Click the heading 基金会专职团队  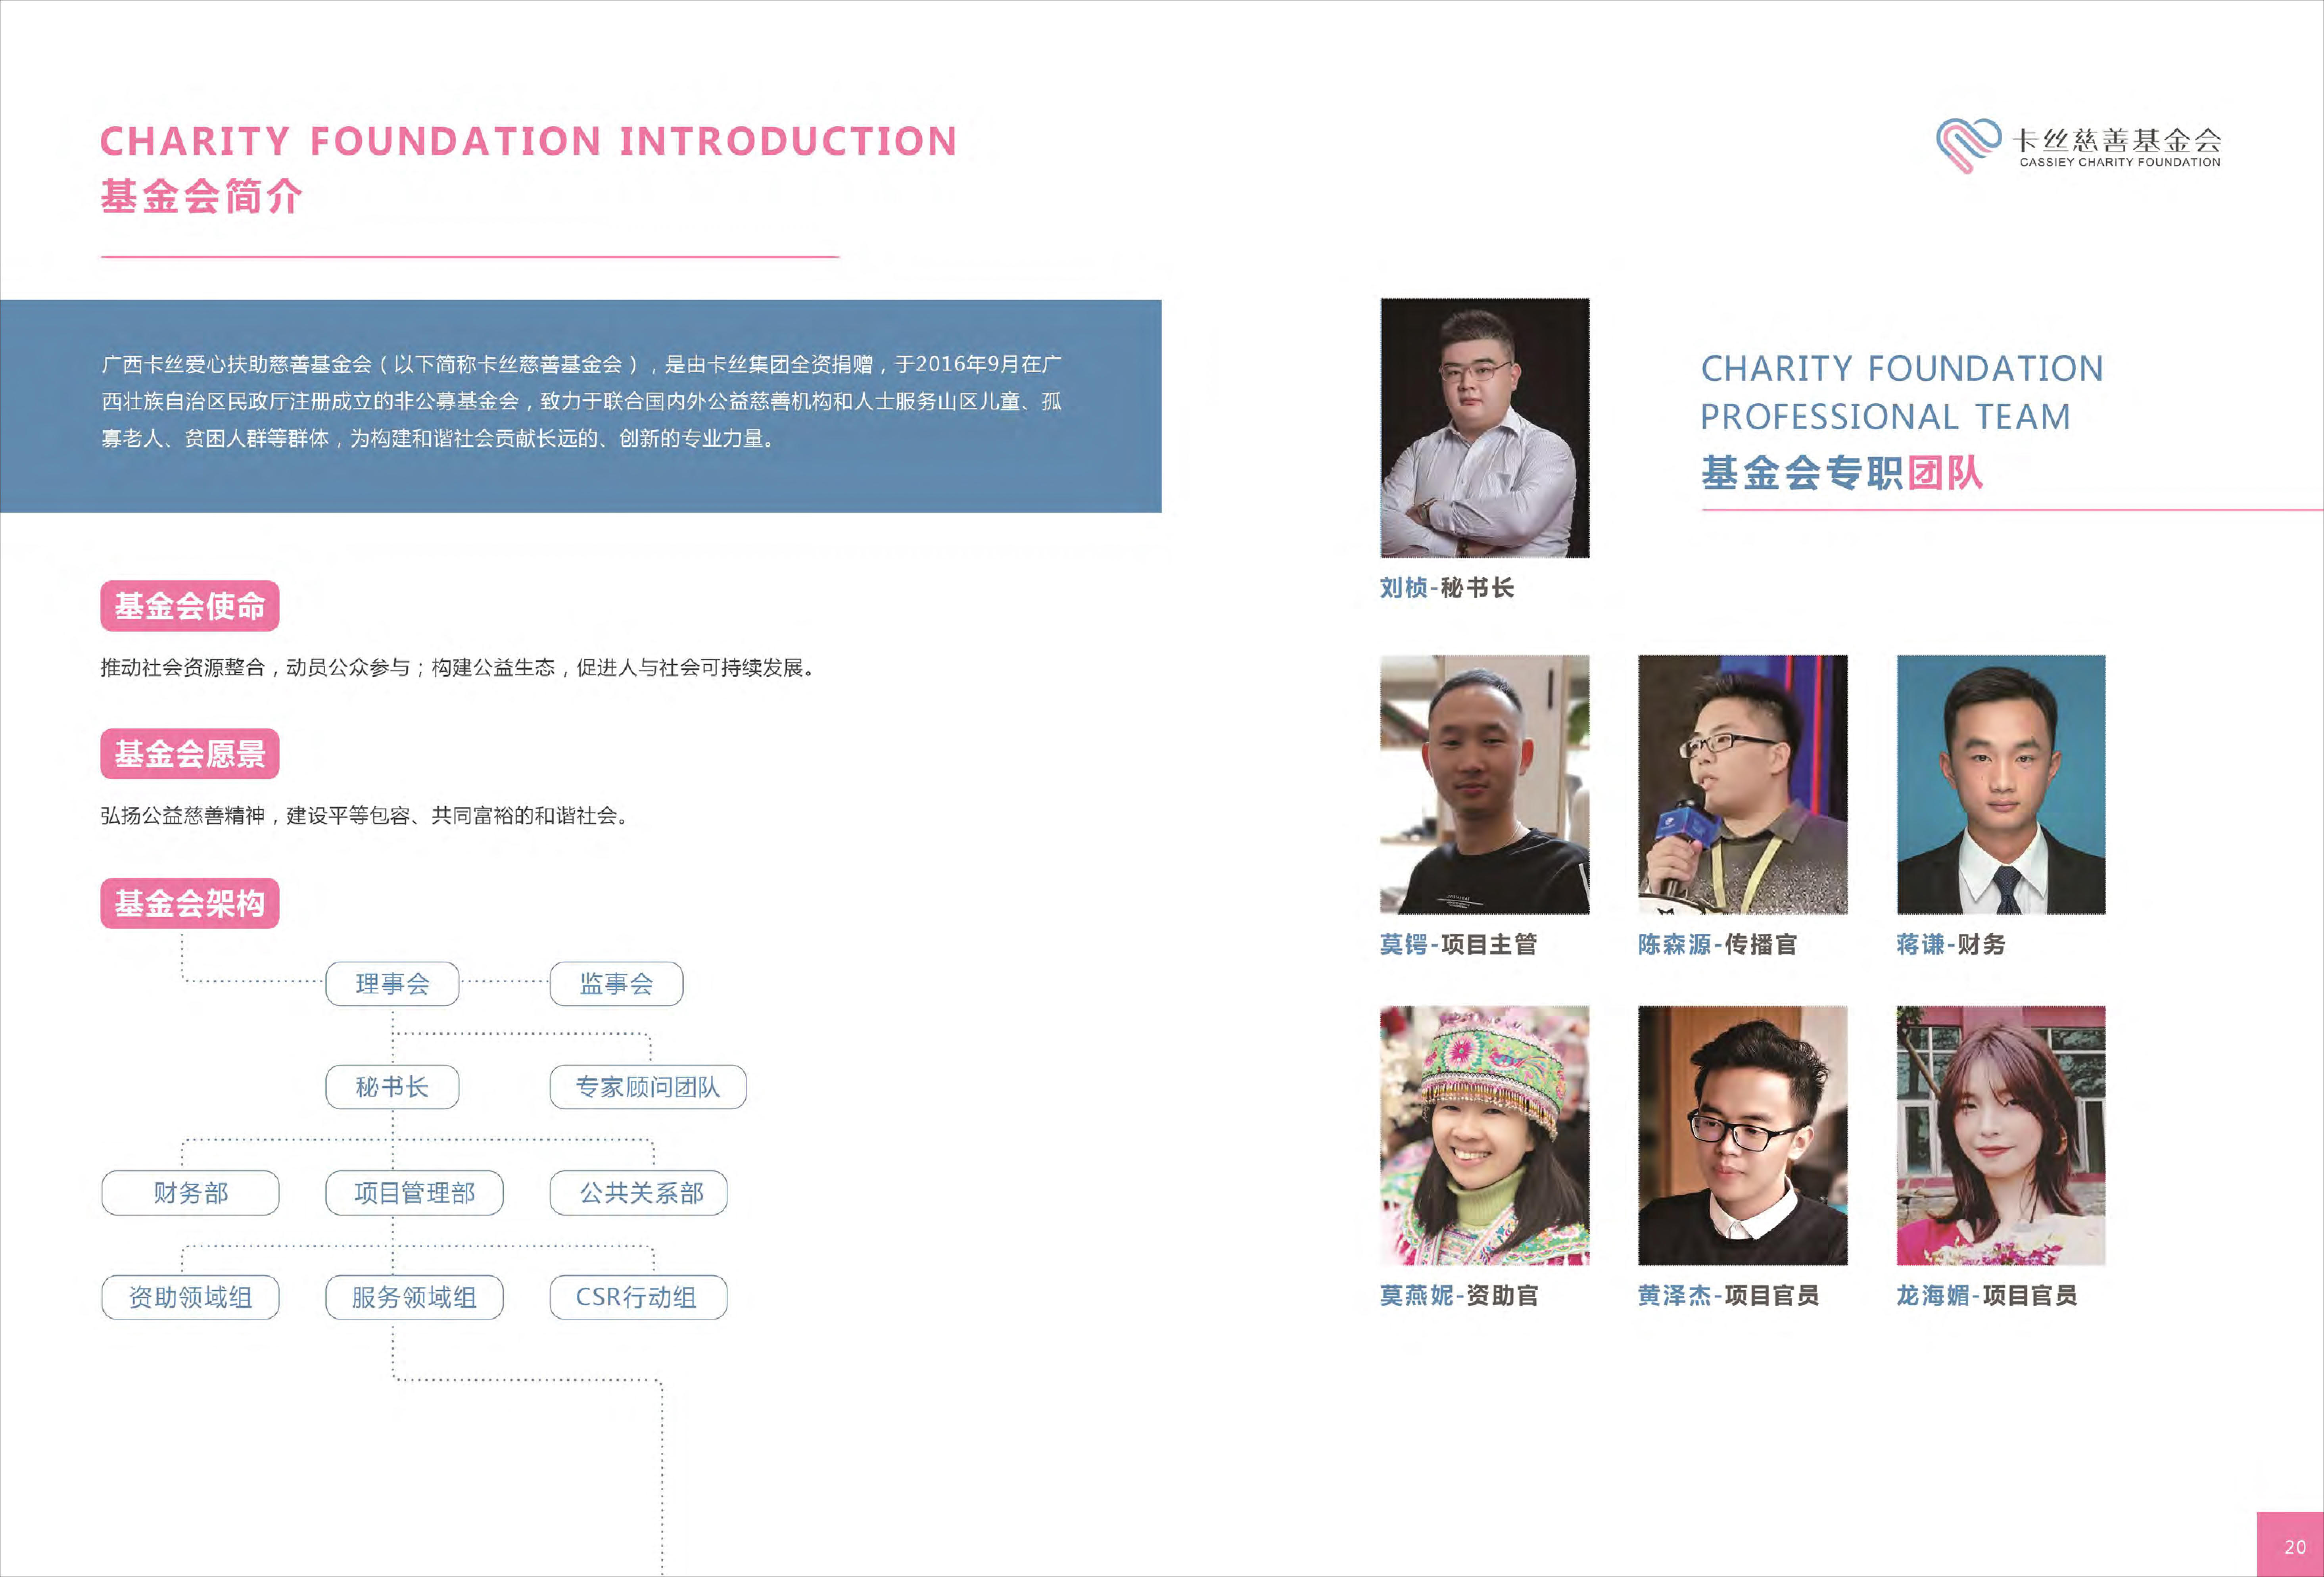pyautogui.click(x=1842, y=473)
